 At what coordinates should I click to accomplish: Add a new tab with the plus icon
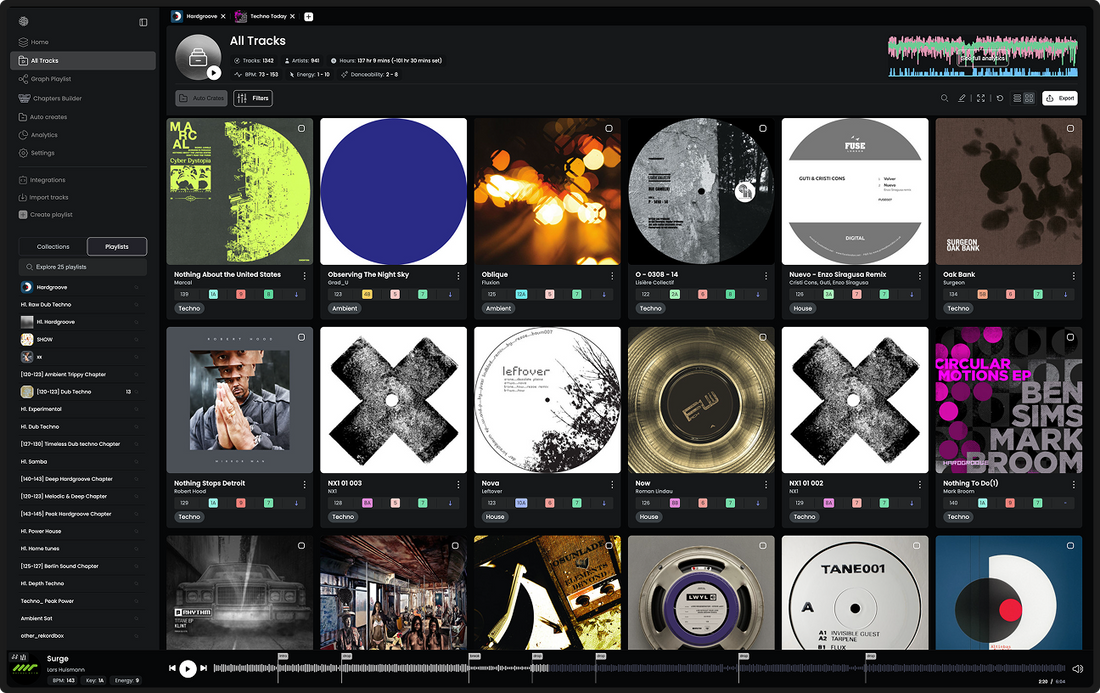click(309, 17)
